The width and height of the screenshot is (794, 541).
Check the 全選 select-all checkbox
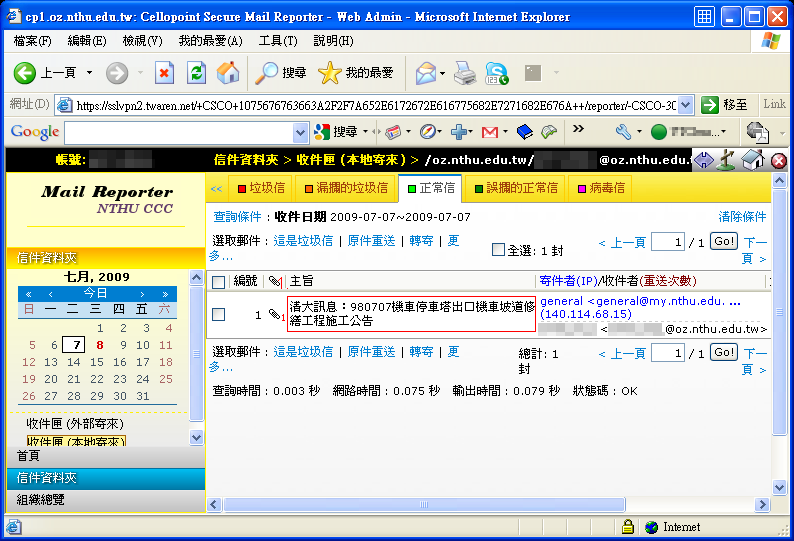[x=498, y=250]
